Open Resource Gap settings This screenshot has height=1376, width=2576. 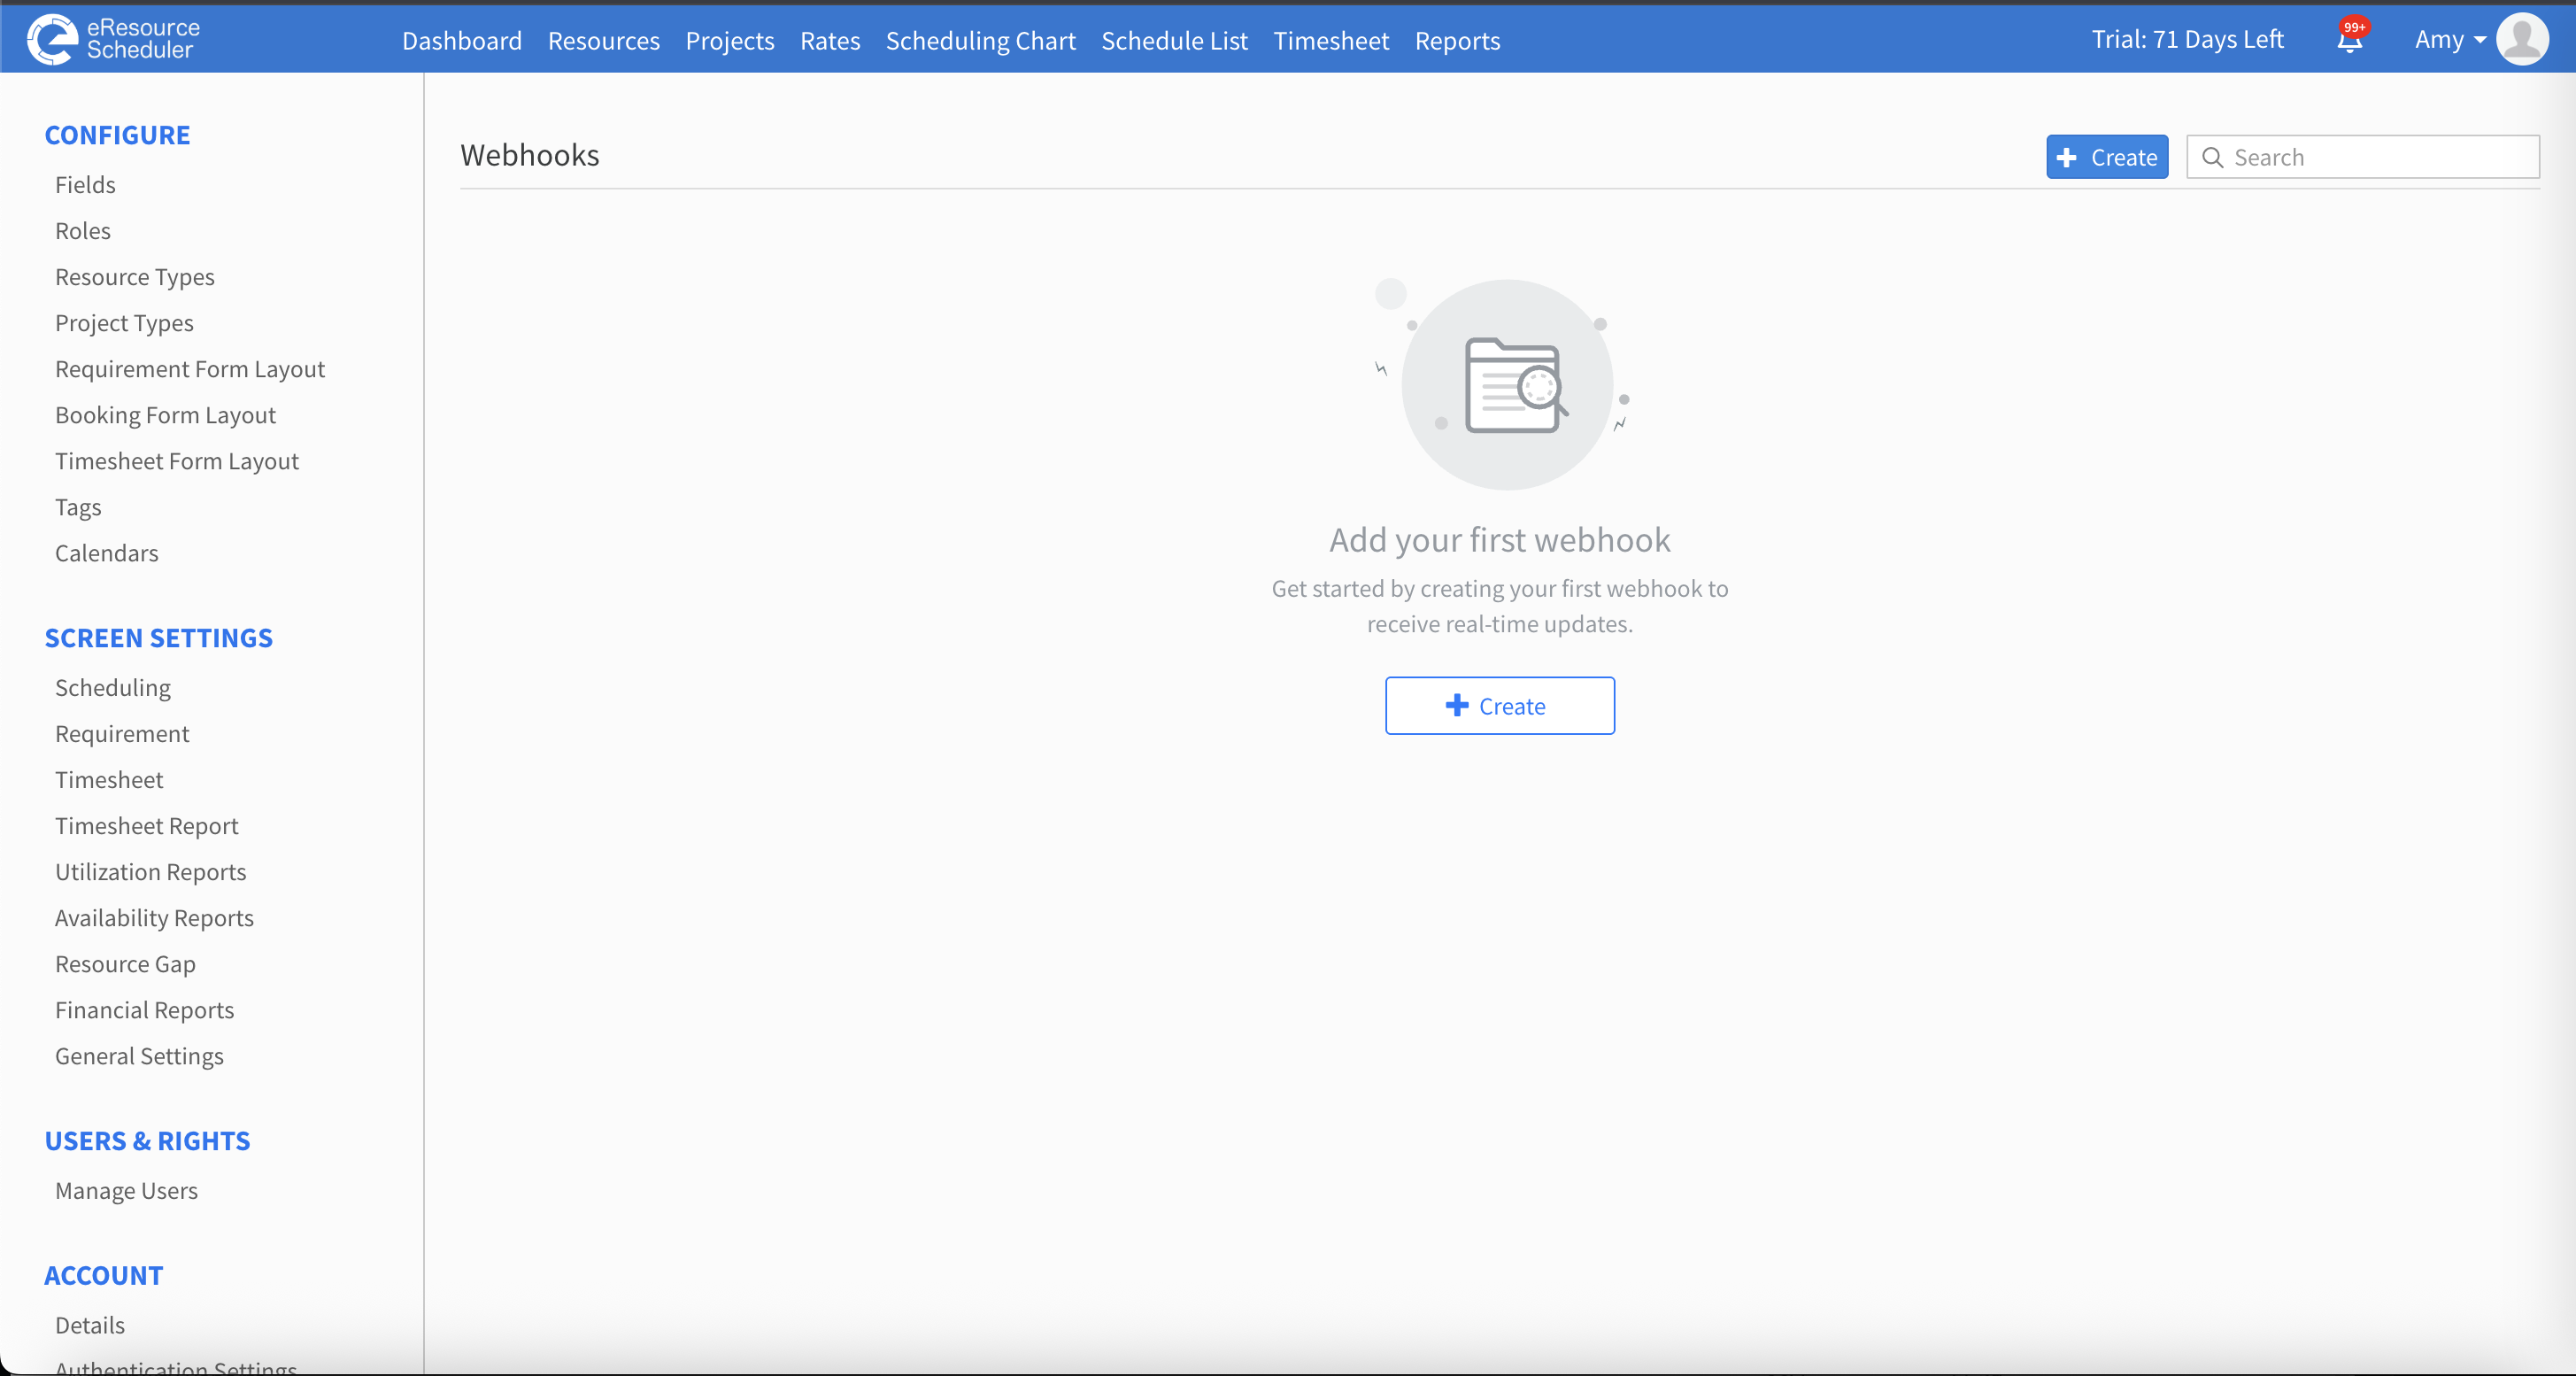(x=125, y=964)
